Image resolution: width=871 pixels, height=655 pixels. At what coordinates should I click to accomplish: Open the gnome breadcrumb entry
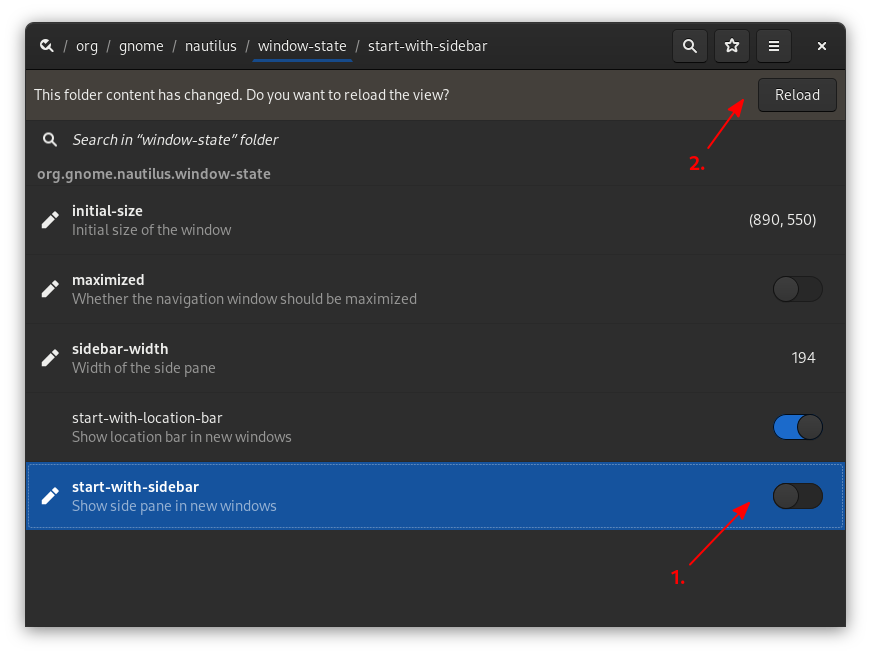coord(141,46)
